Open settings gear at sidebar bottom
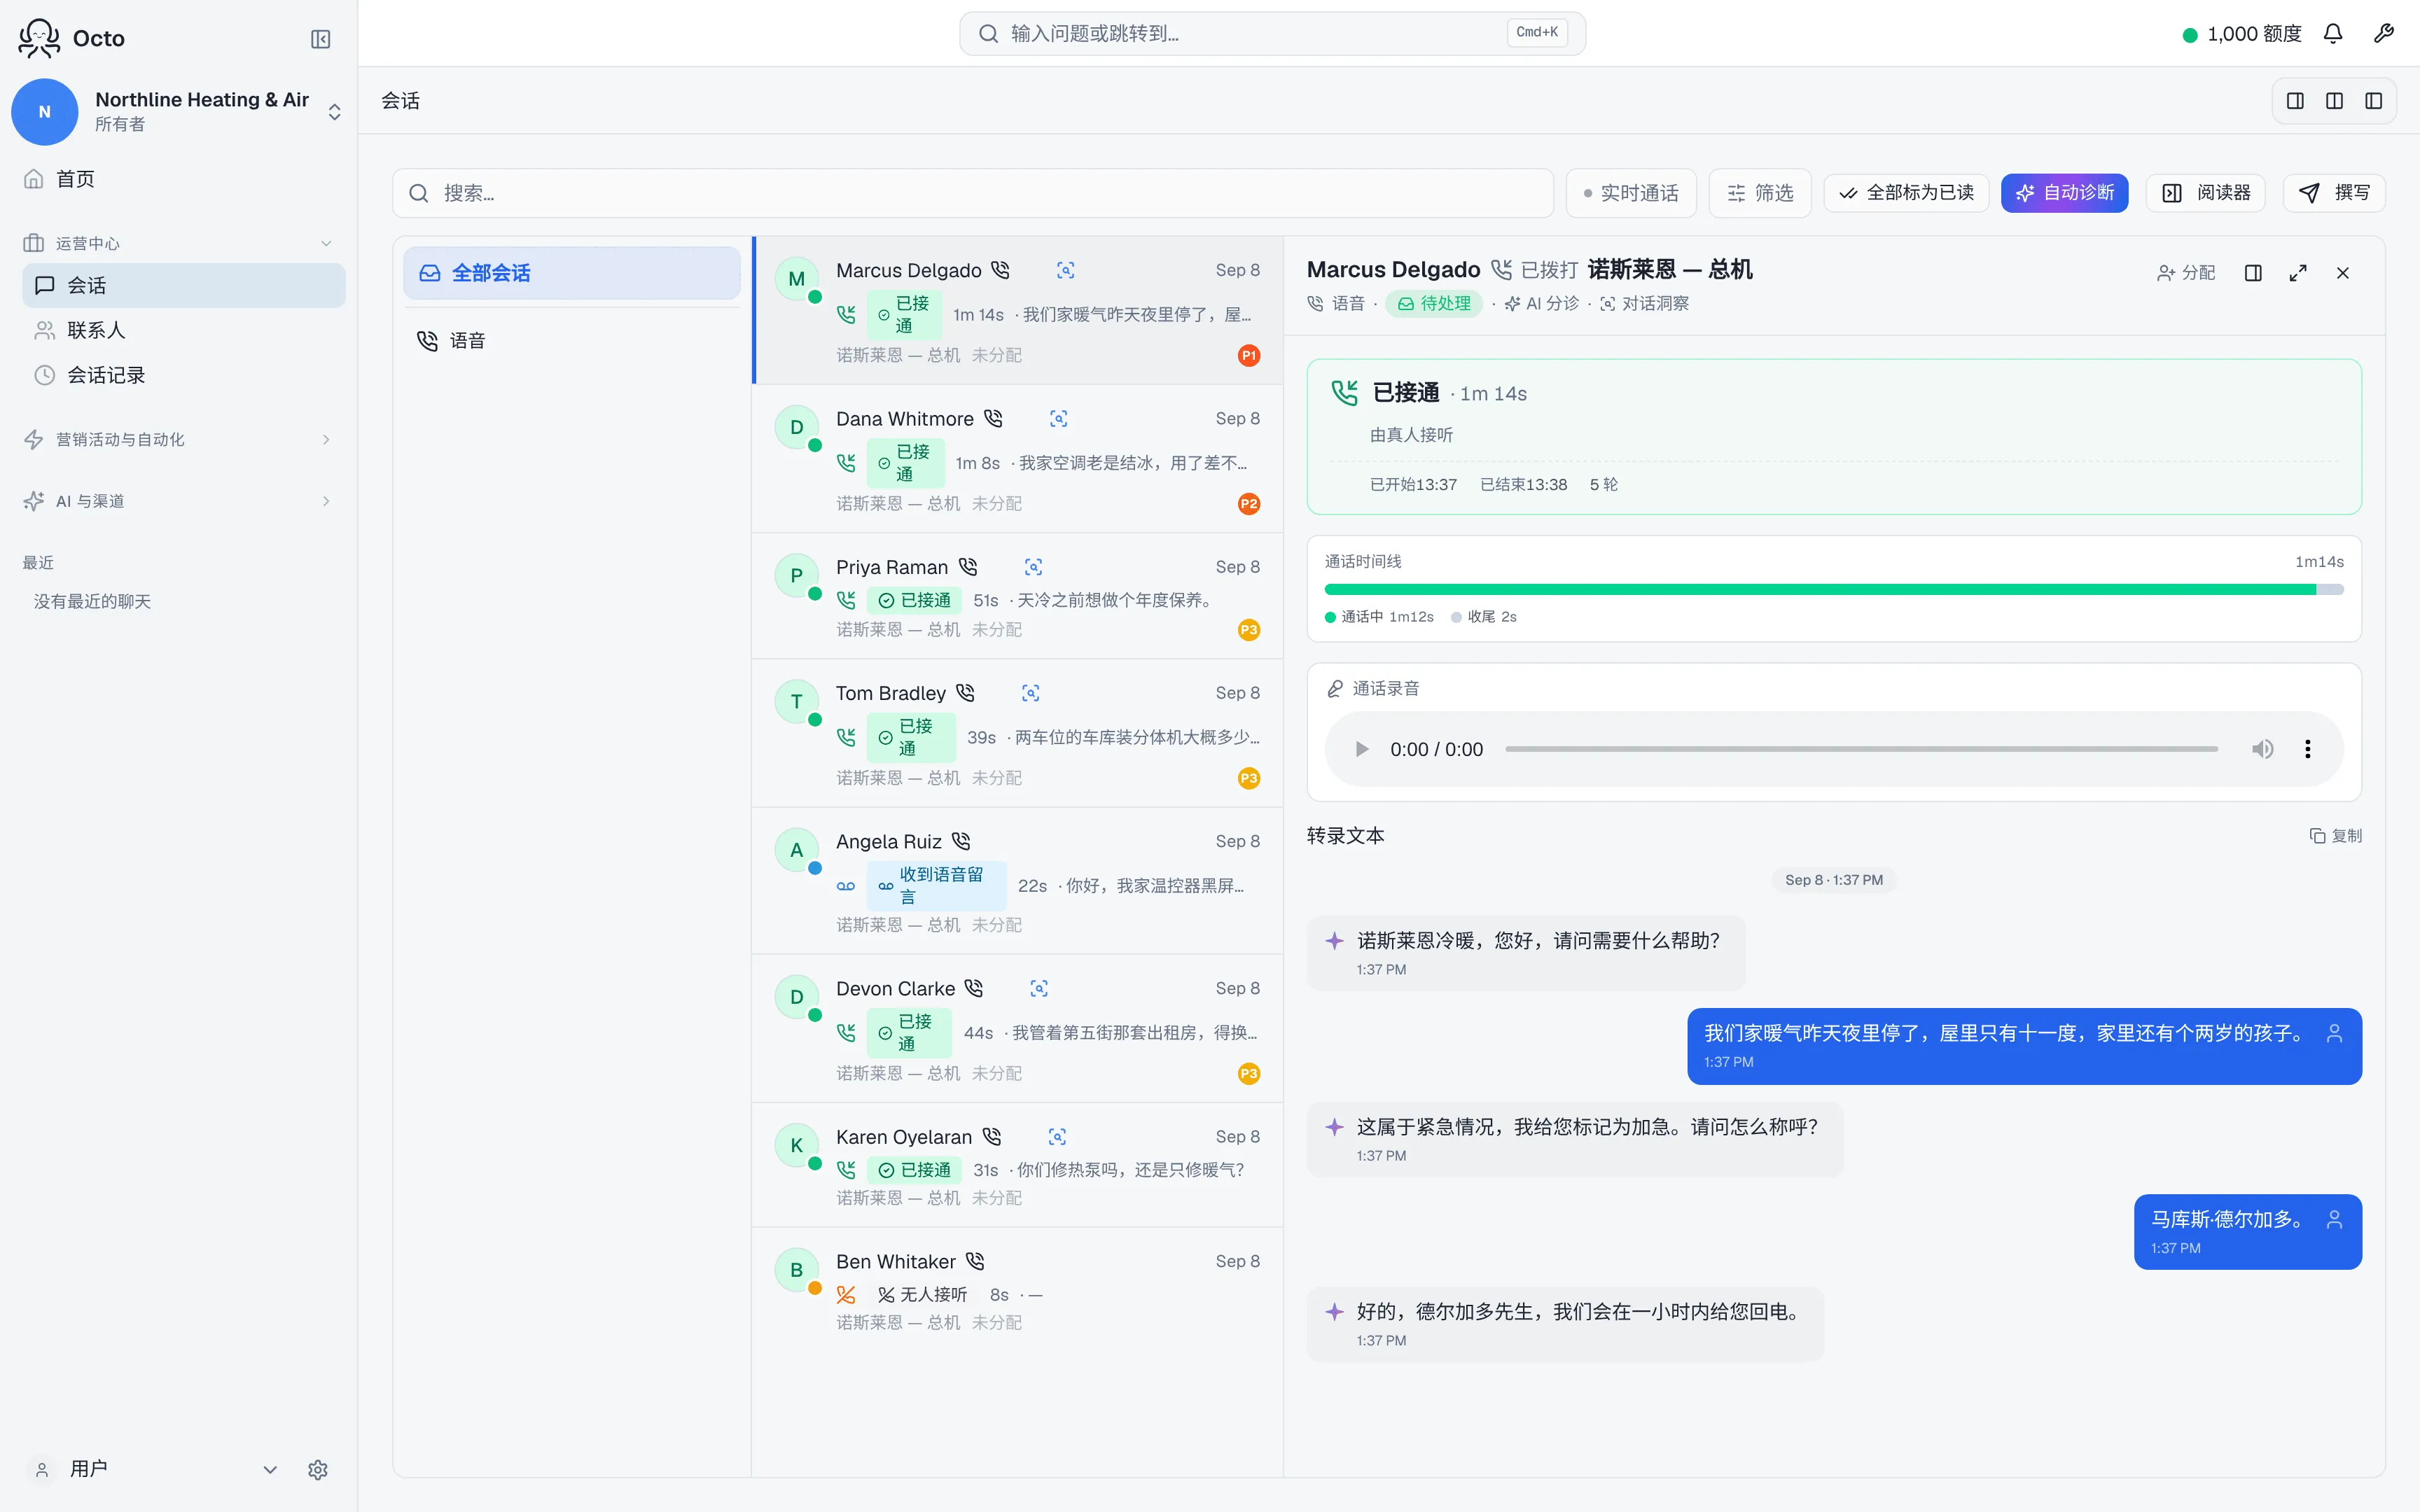Screen dimensions: 2420x1512 coord(318,1469)
